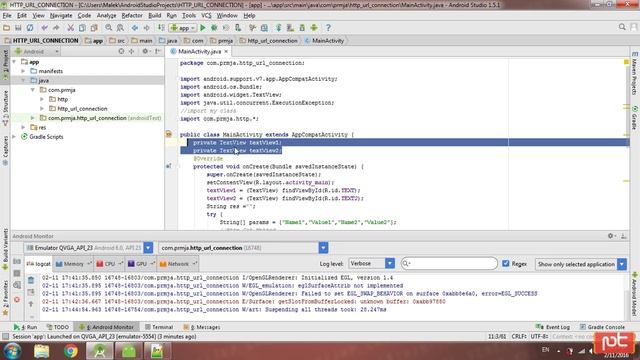Click the File Explorer taskbar icon
This screenshot has height=360, width=640.
[x=42, y=351]
